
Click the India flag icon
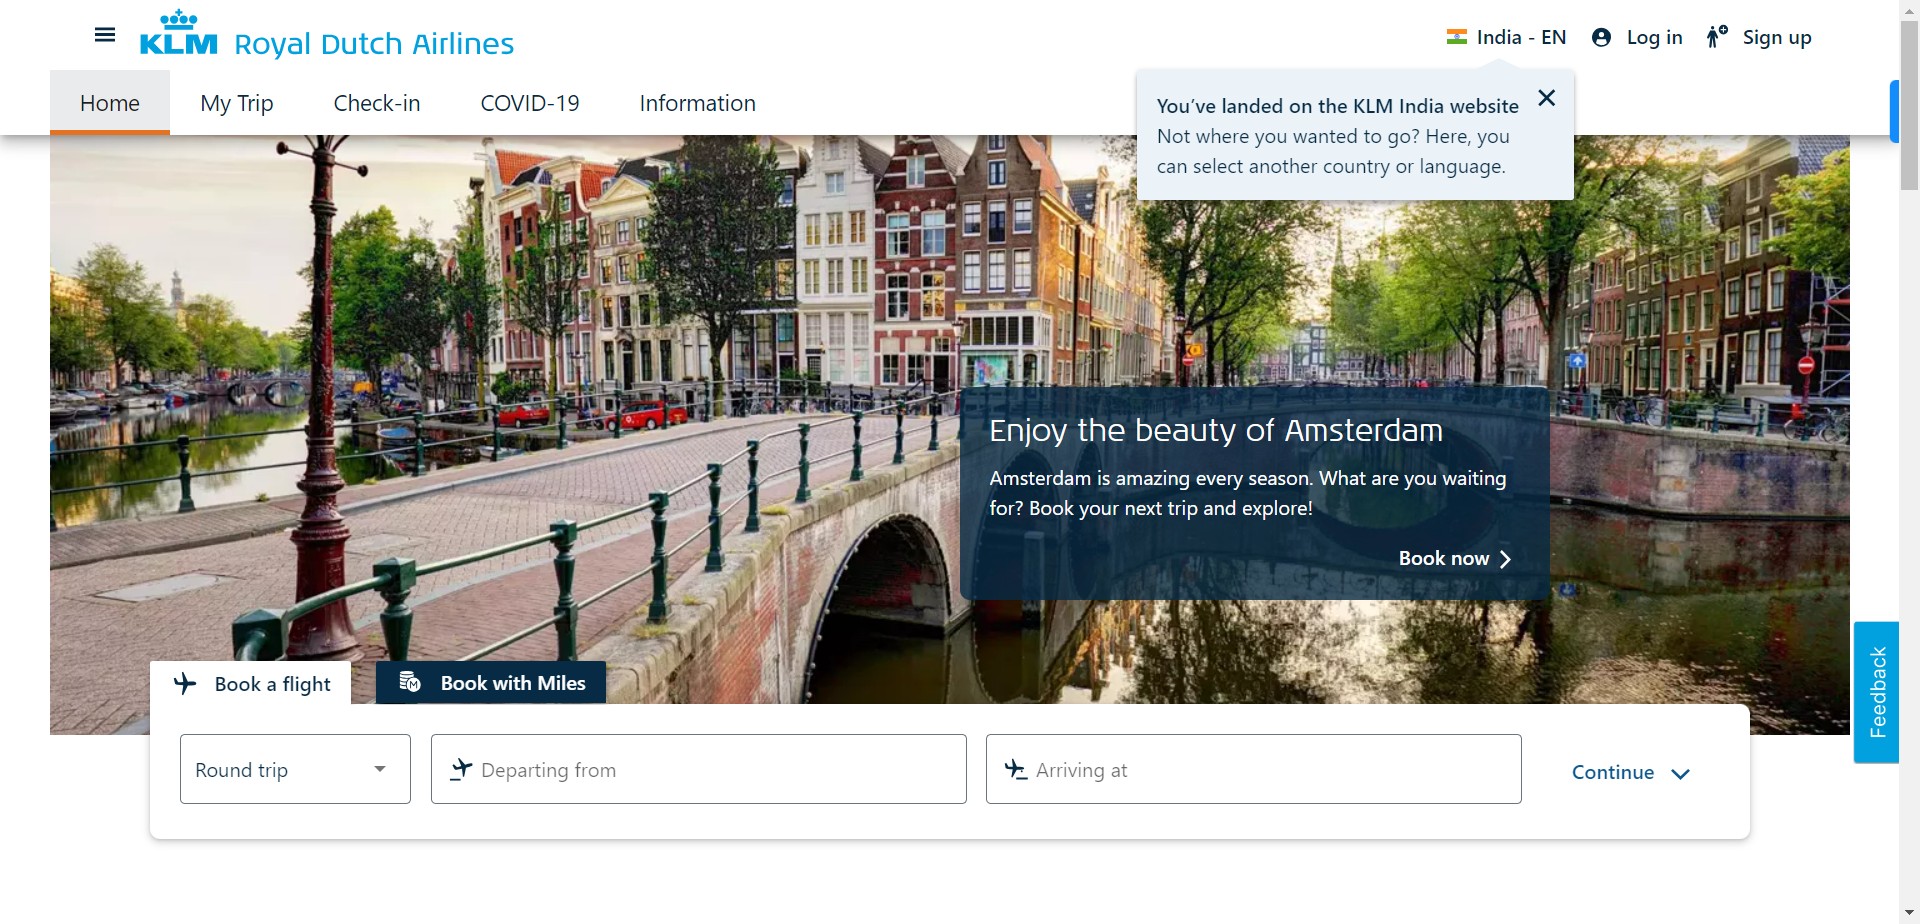pos(1456,37)
